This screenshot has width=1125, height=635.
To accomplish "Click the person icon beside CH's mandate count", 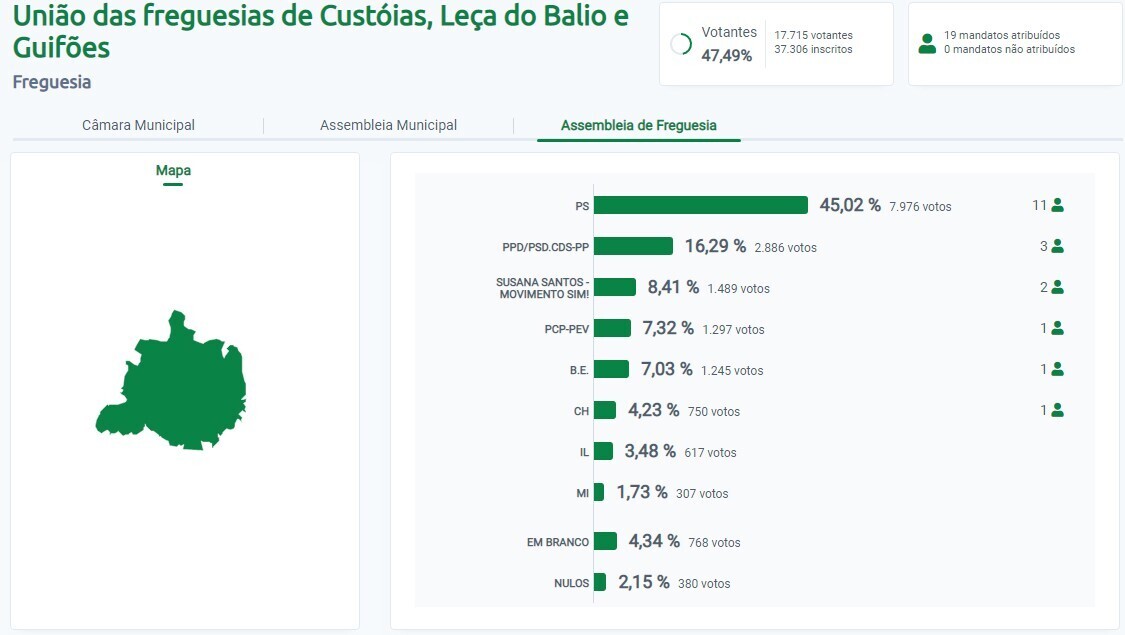I will coord(1057,409).
